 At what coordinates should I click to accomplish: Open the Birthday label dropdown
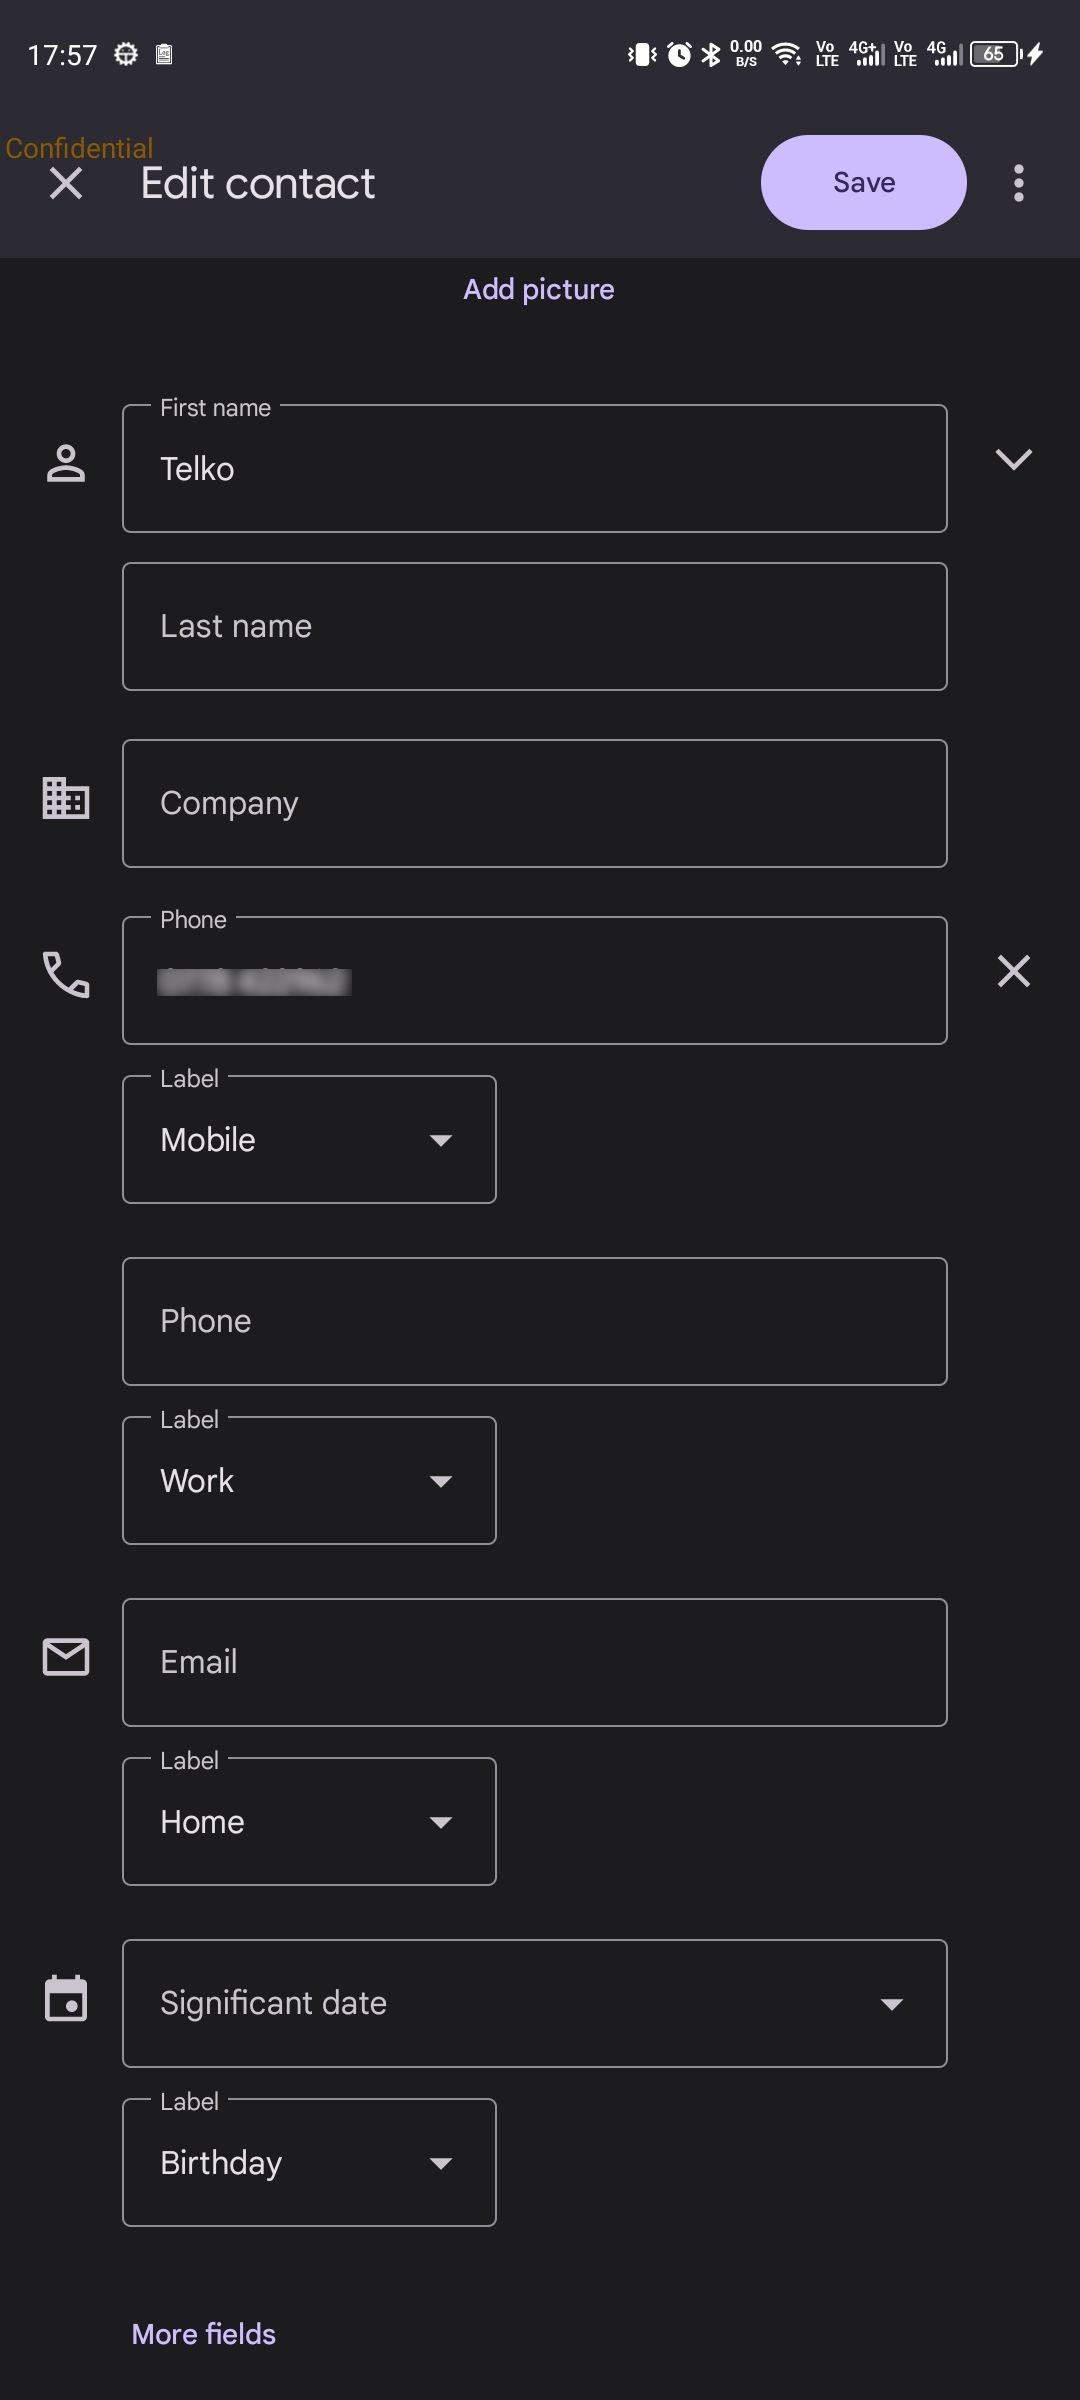pos(309,2163)
